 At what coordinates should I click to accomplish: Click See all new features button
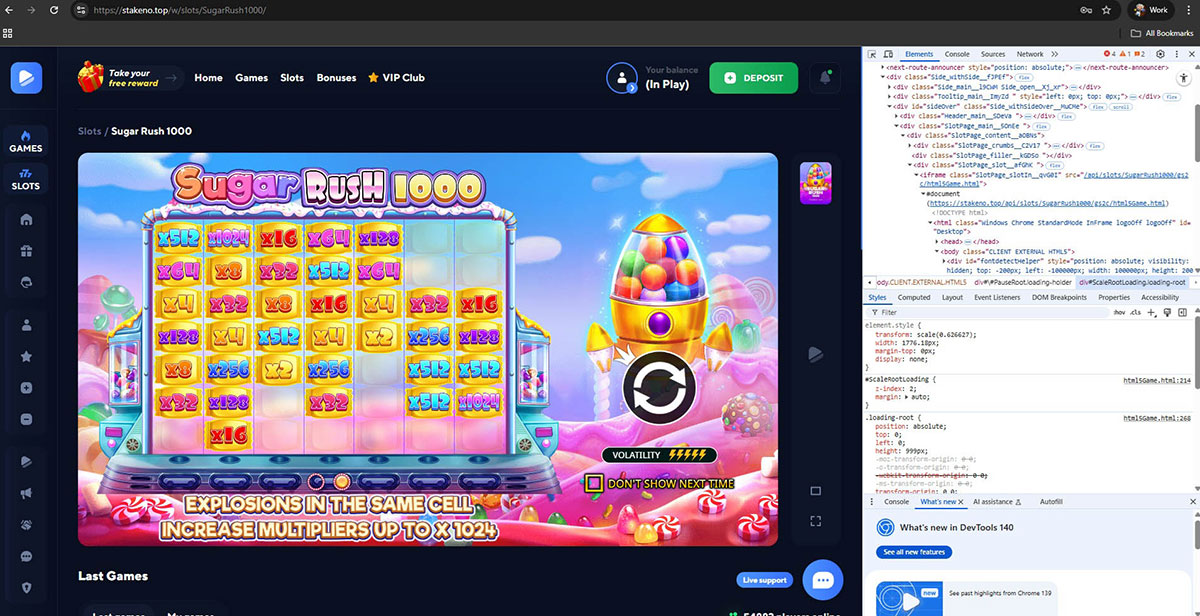(912, 552)
